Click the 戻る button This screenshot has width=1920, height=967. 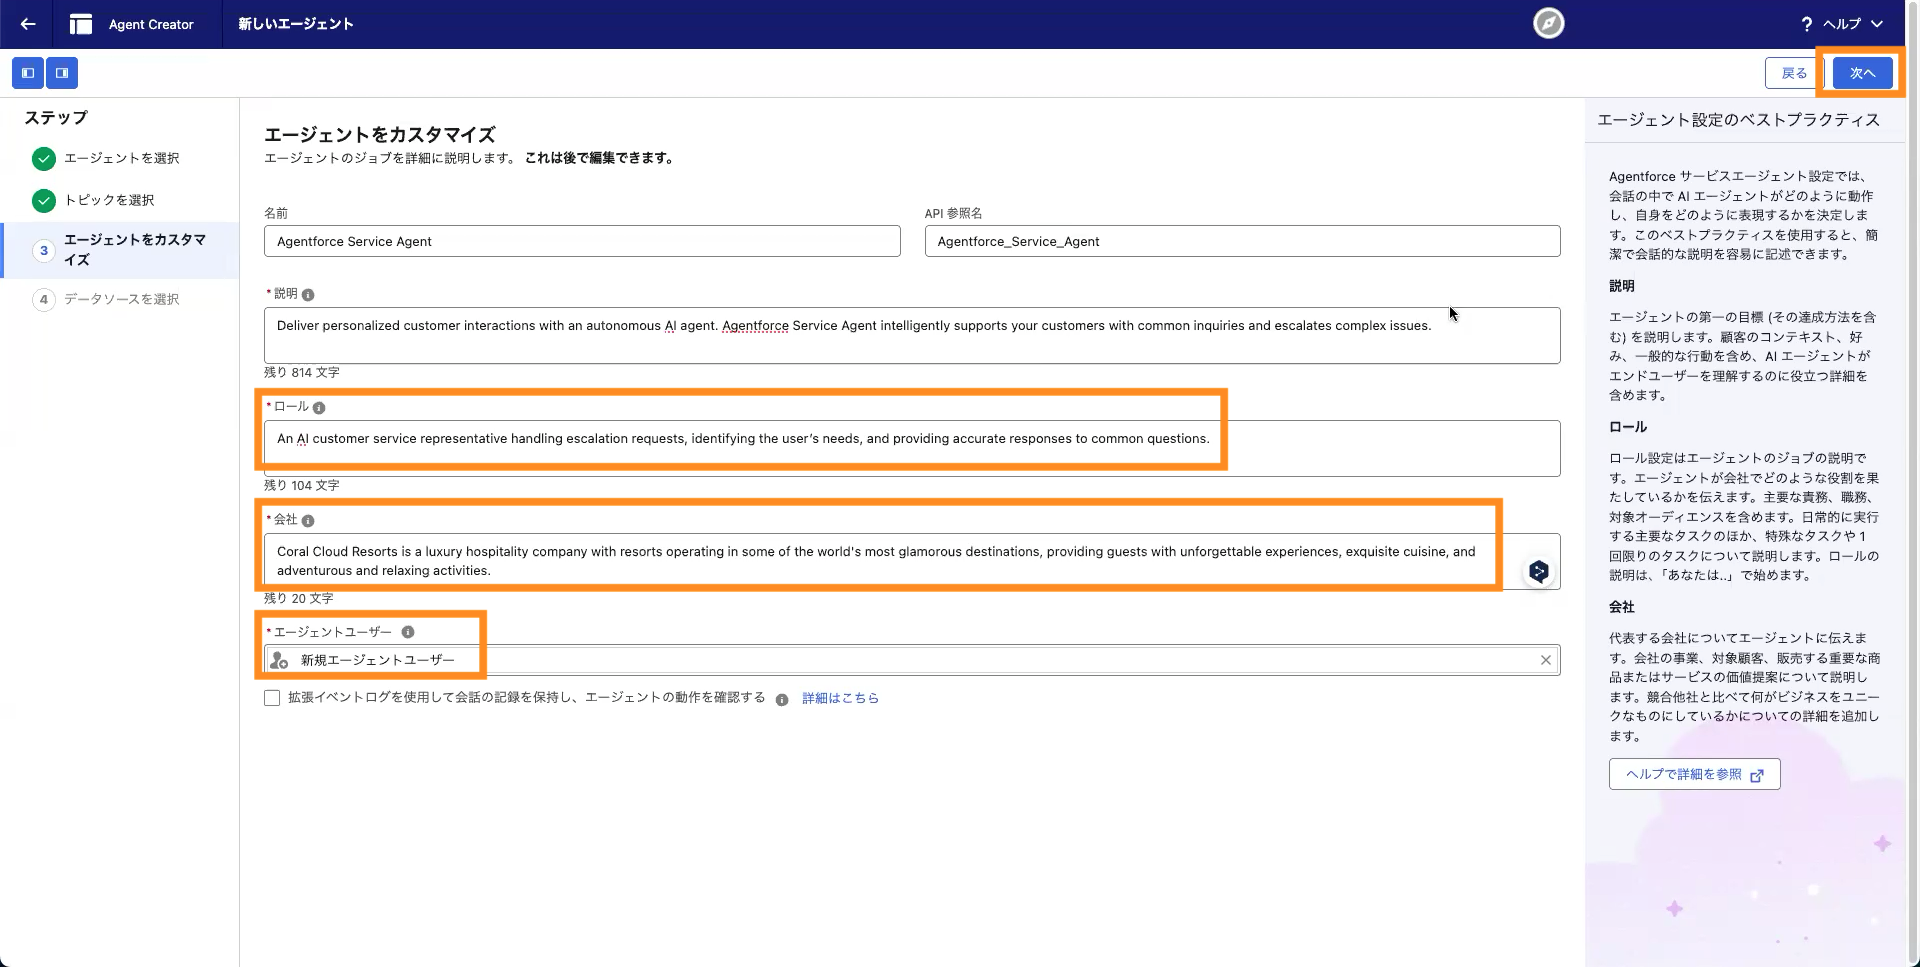pyautogui.click(x=1794, y=73)
